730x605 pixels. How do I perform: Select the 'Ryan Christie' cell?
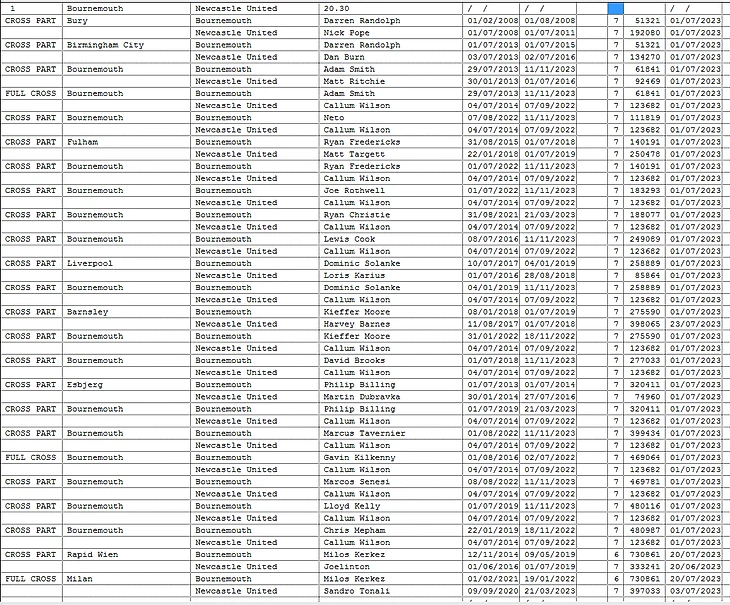click(x=391, y=215)
